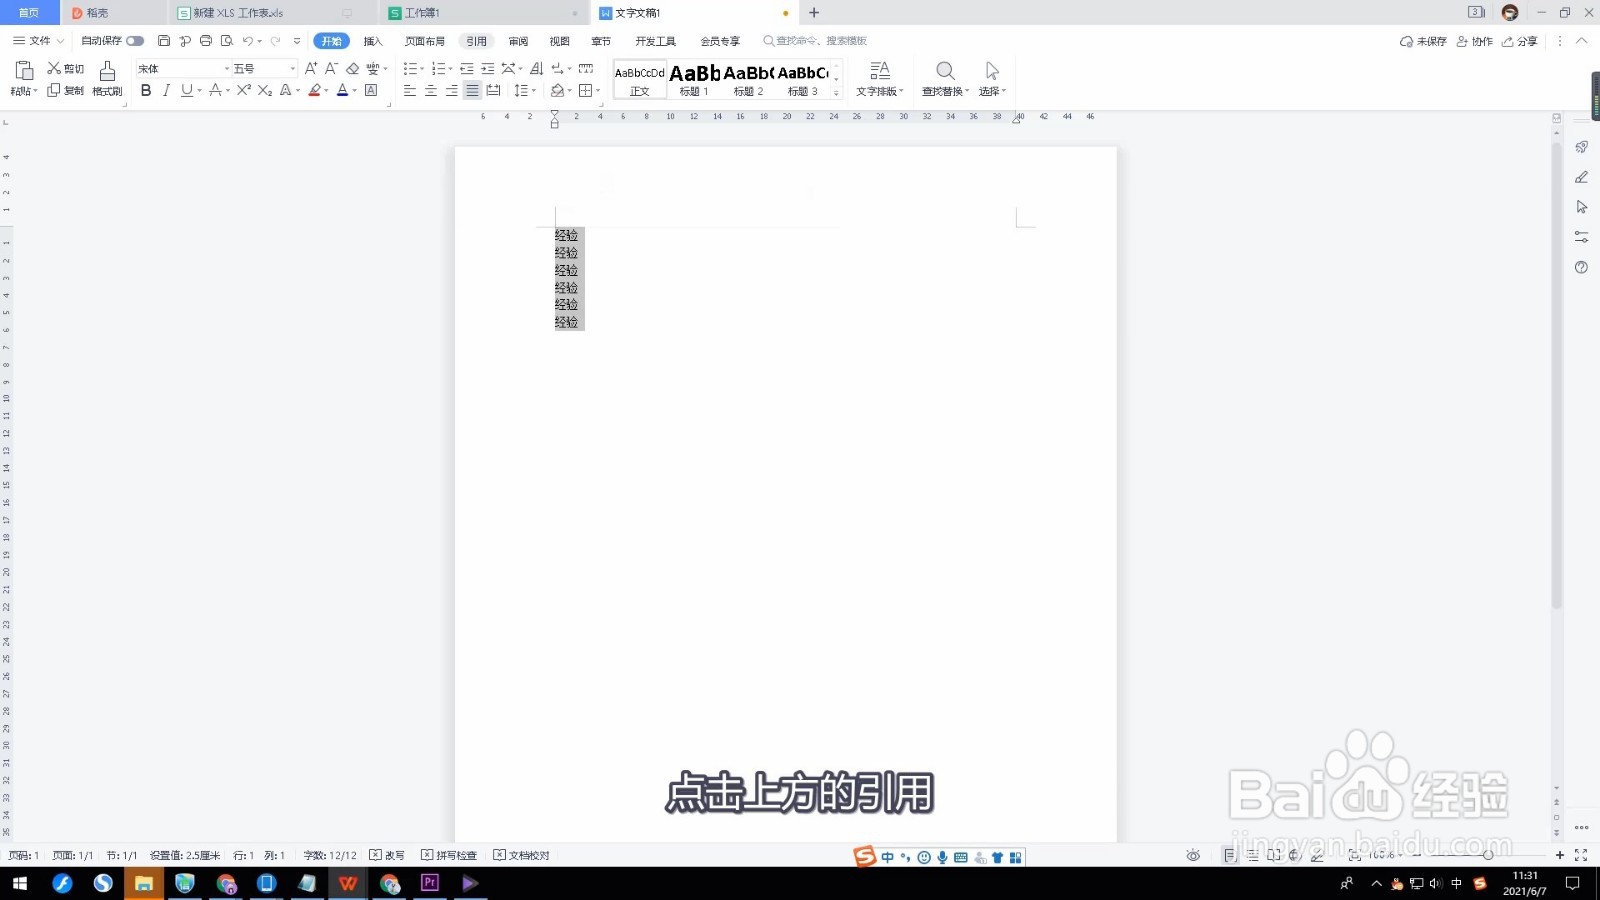Click the 分享 (Share) button

[x=1524, y=41]
